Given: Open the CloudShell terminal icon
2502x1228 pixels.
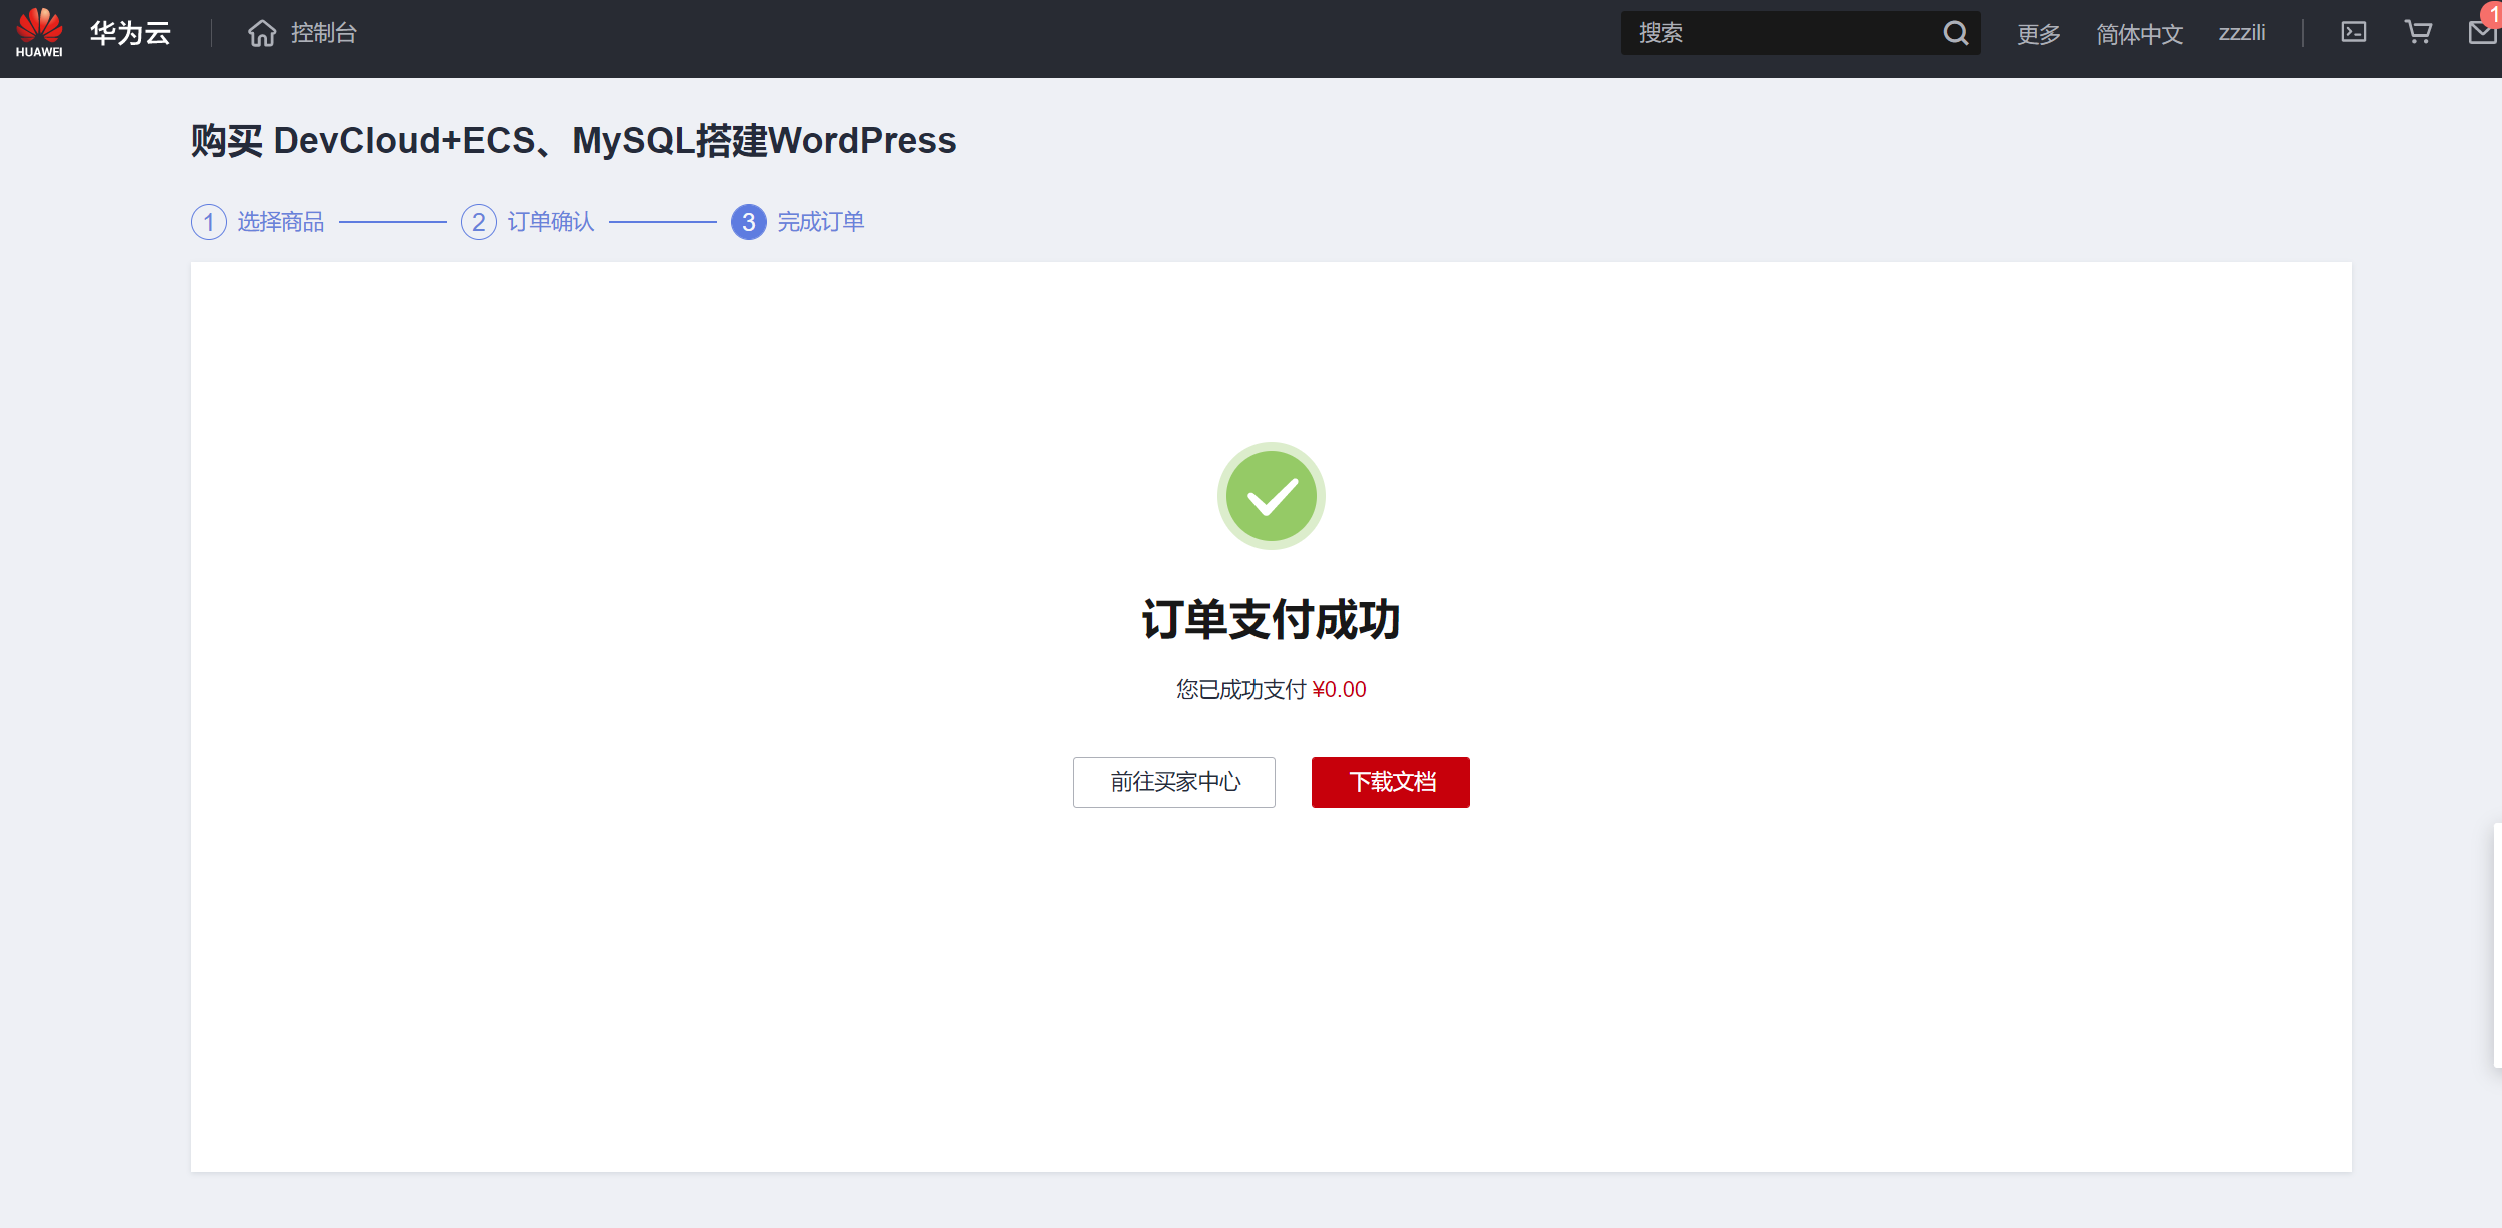Looking at the screenshot, I should [x=2354, y=32].
